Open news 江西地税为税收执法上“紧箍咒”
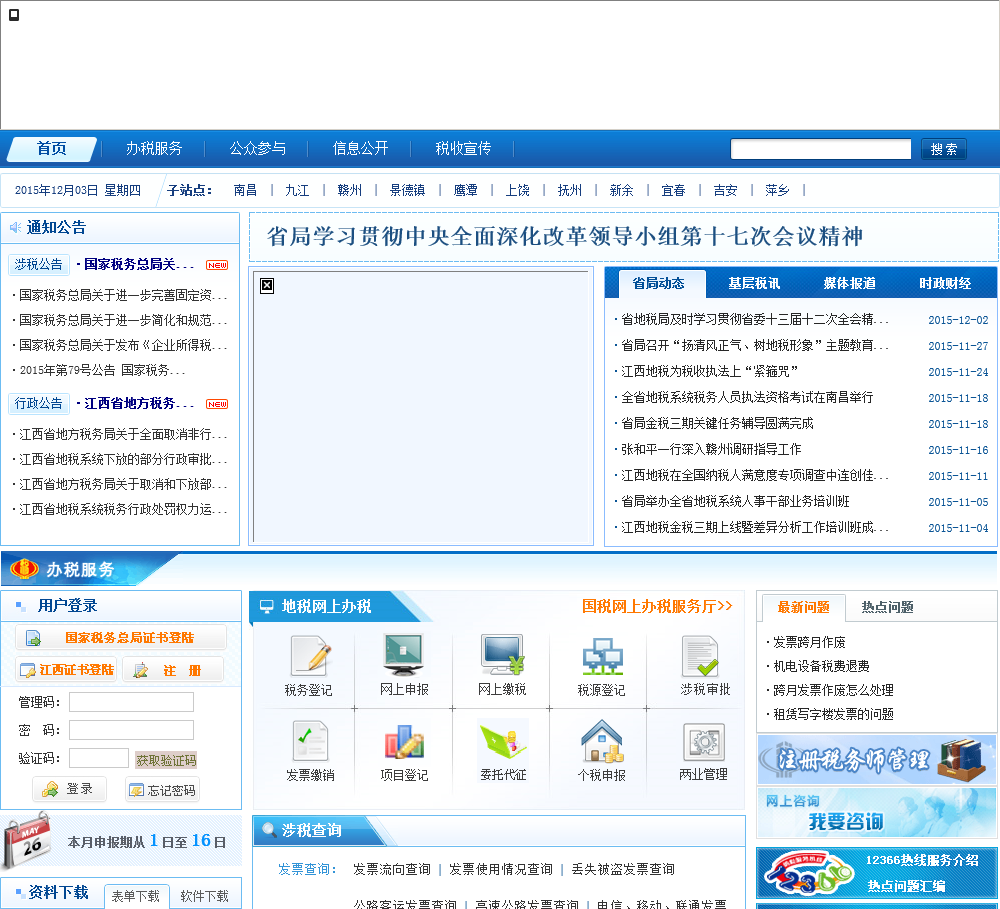1000x909 pixels. (709, 371)
